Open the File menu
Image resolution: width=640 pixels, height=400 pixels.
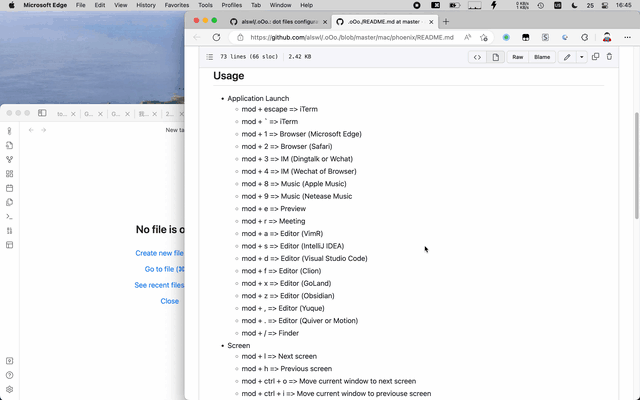click(x=80, y=5)
